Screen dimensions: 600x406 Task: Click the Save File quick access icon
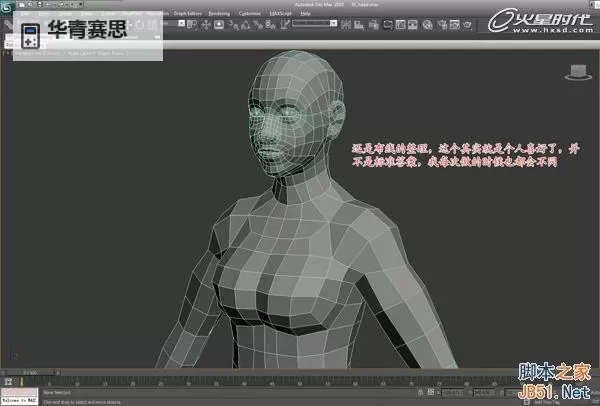click(39, 5)
